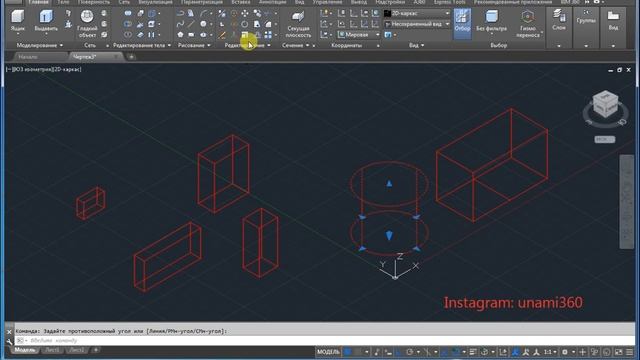640x360 pixels.
Task: Open the 2D-каркас visual style dropdown
Action: click(x=417, y=13)
